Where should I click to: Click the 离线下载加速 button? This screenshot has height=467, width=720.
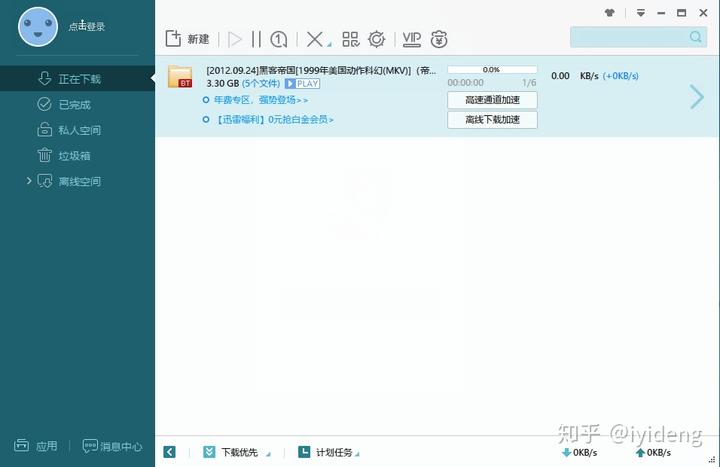492,120
